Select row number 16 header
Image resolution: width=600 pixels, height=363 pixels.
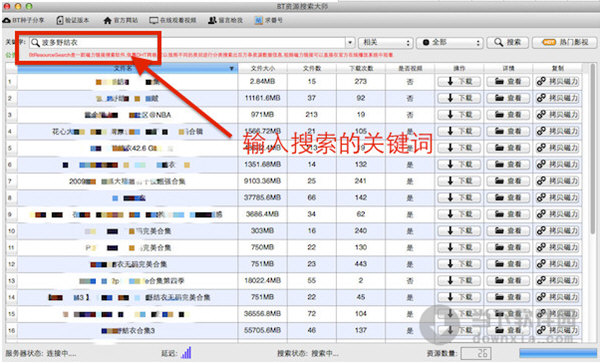pos(11,330)
